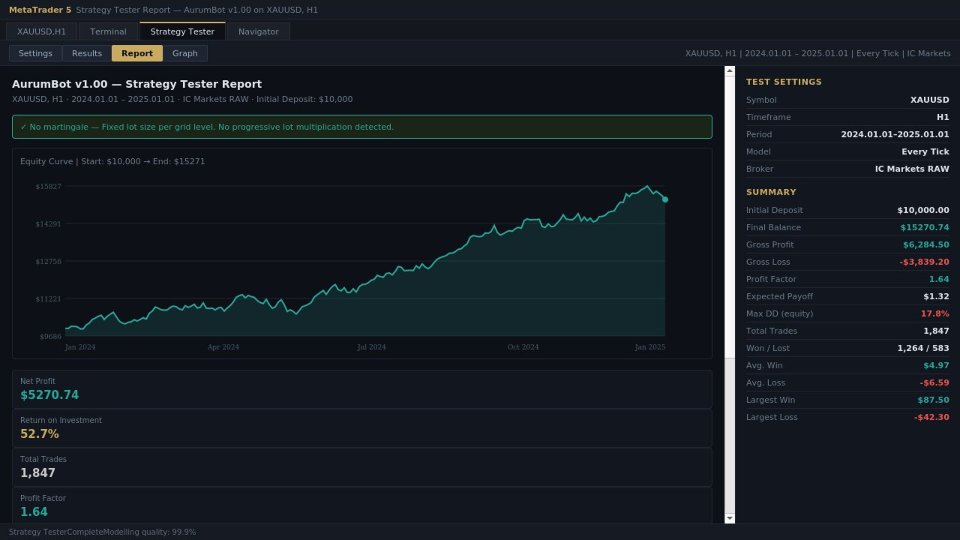The height and width of the screenshot is (540, 960).
Task: Click the Avg. Loss -$6.59 value
Action: [x=934, y=383]
